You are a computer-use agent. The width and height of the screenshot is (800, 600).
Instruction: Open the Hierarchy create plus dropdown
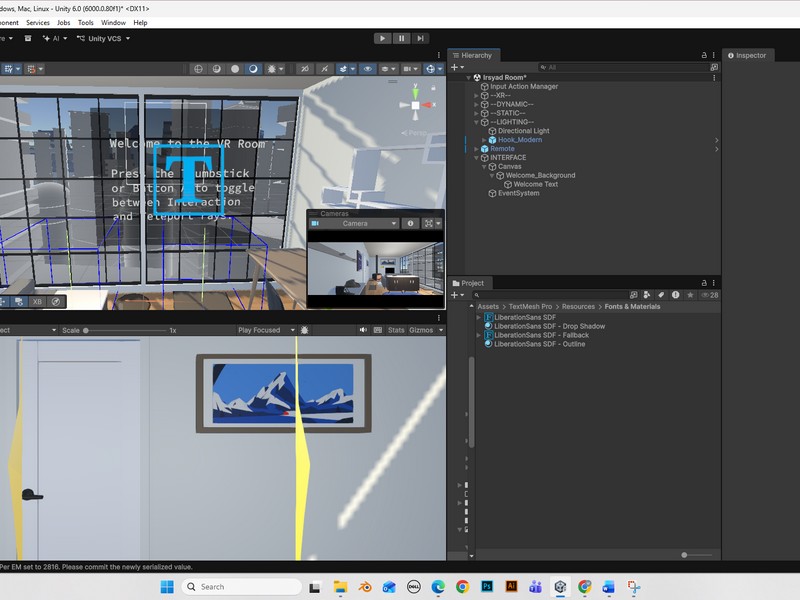(x=457, y=67)
